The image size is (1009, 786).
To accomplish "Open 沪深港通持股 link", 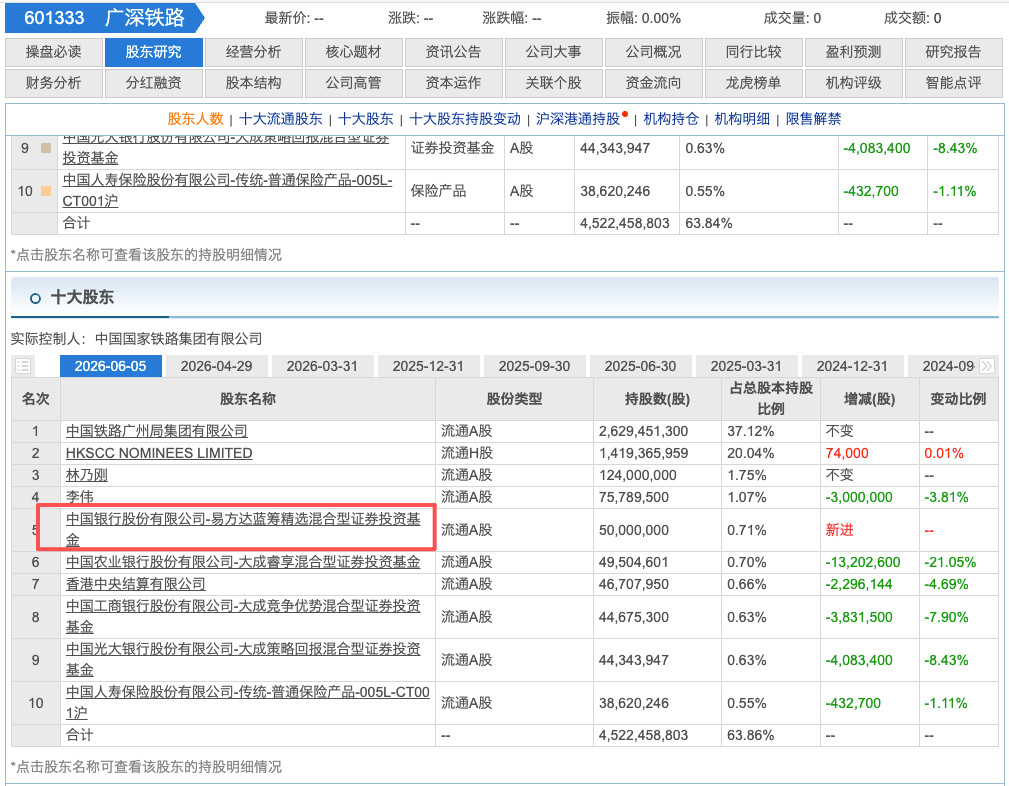I will pos(578,119).
